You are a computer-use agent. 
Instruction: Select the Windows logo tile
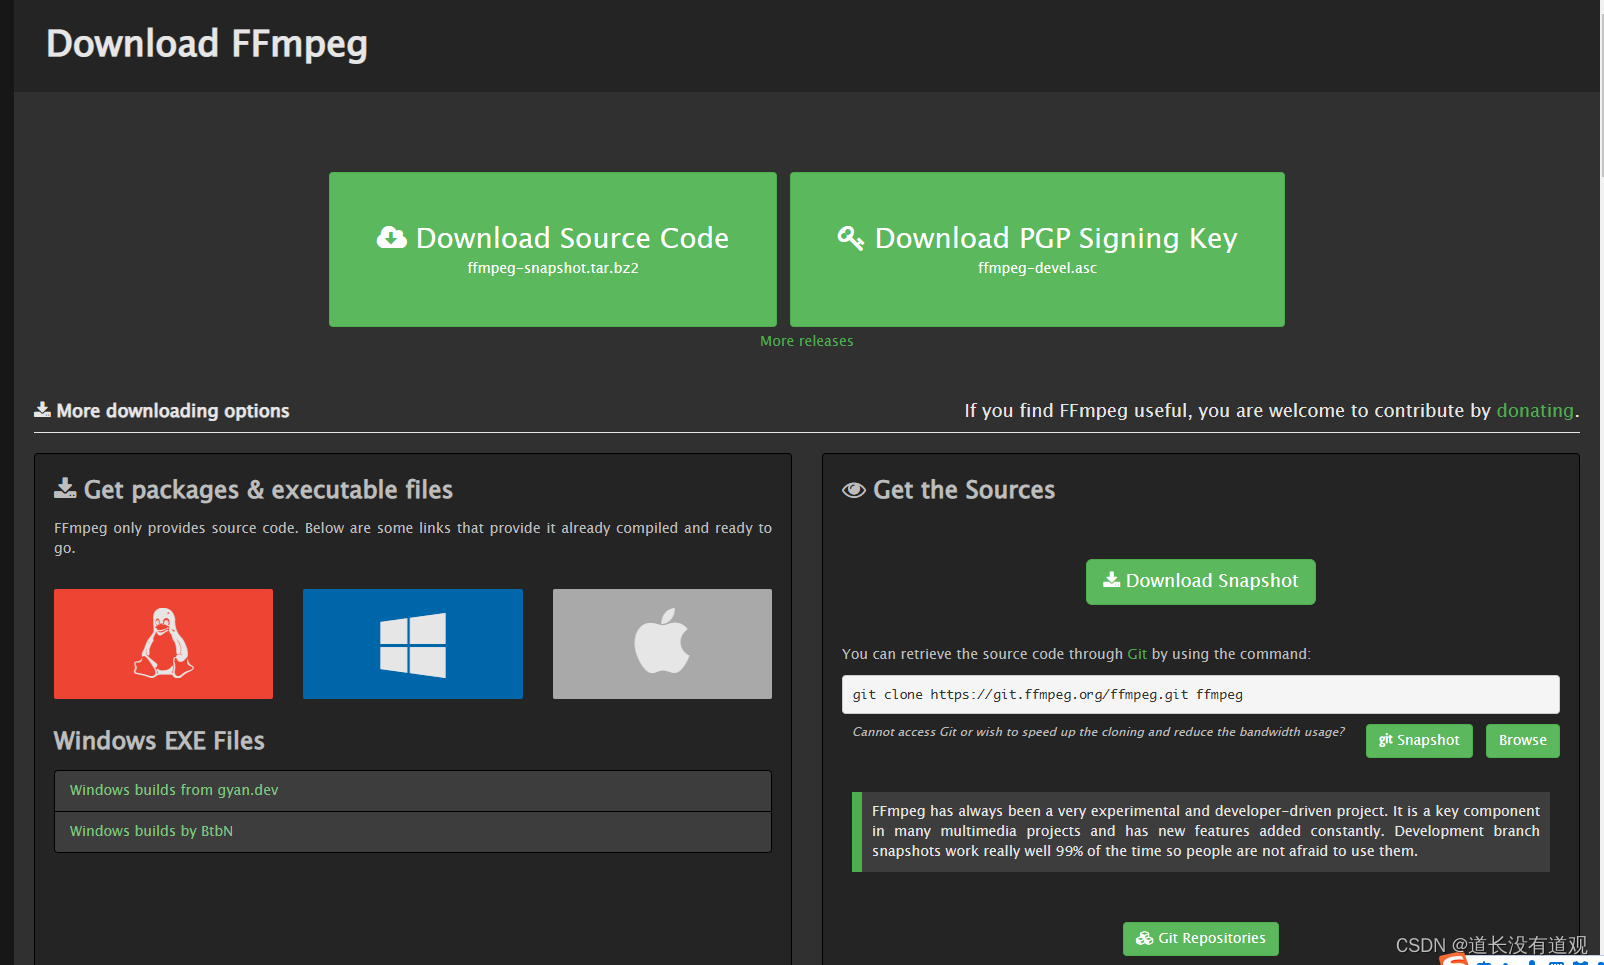point(413,644)
